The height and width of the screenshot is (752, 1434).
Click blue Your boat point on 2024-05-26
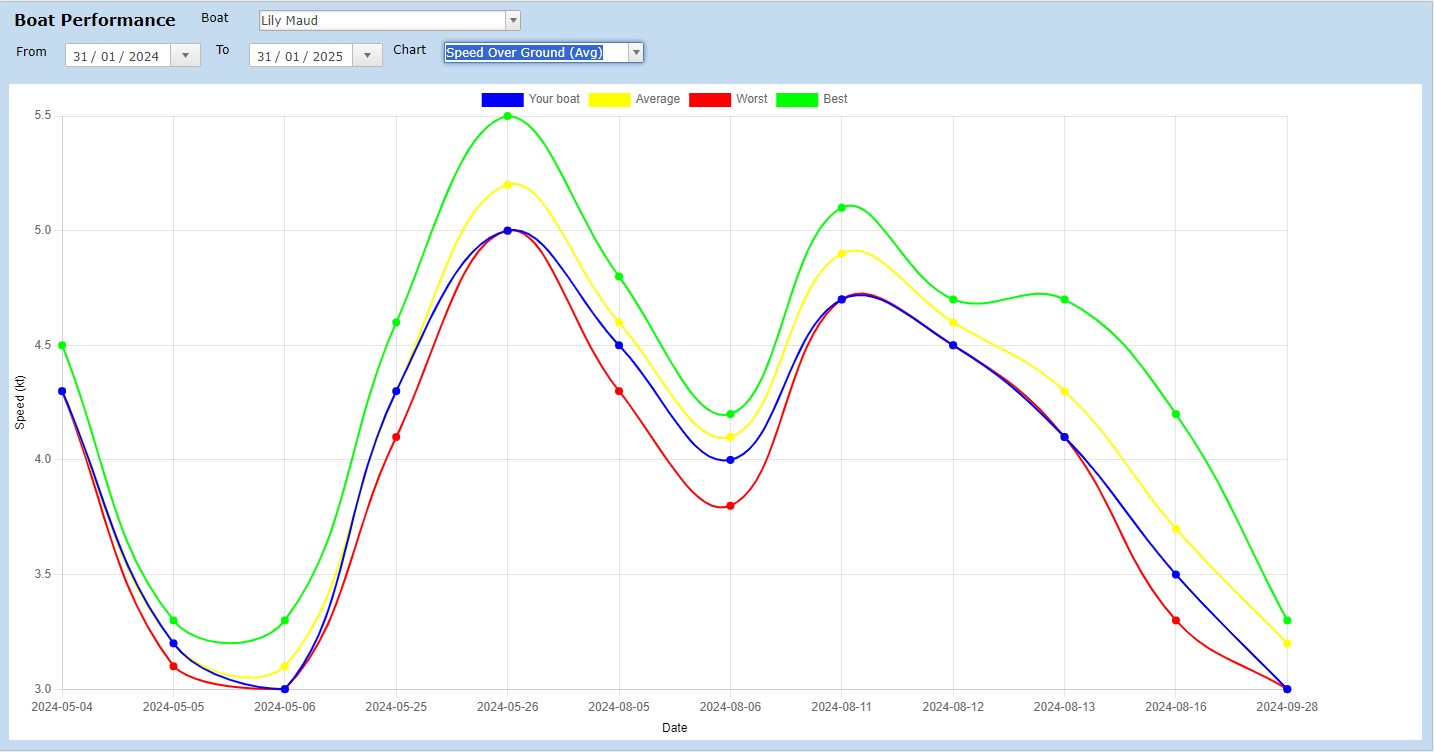(508, 230)
